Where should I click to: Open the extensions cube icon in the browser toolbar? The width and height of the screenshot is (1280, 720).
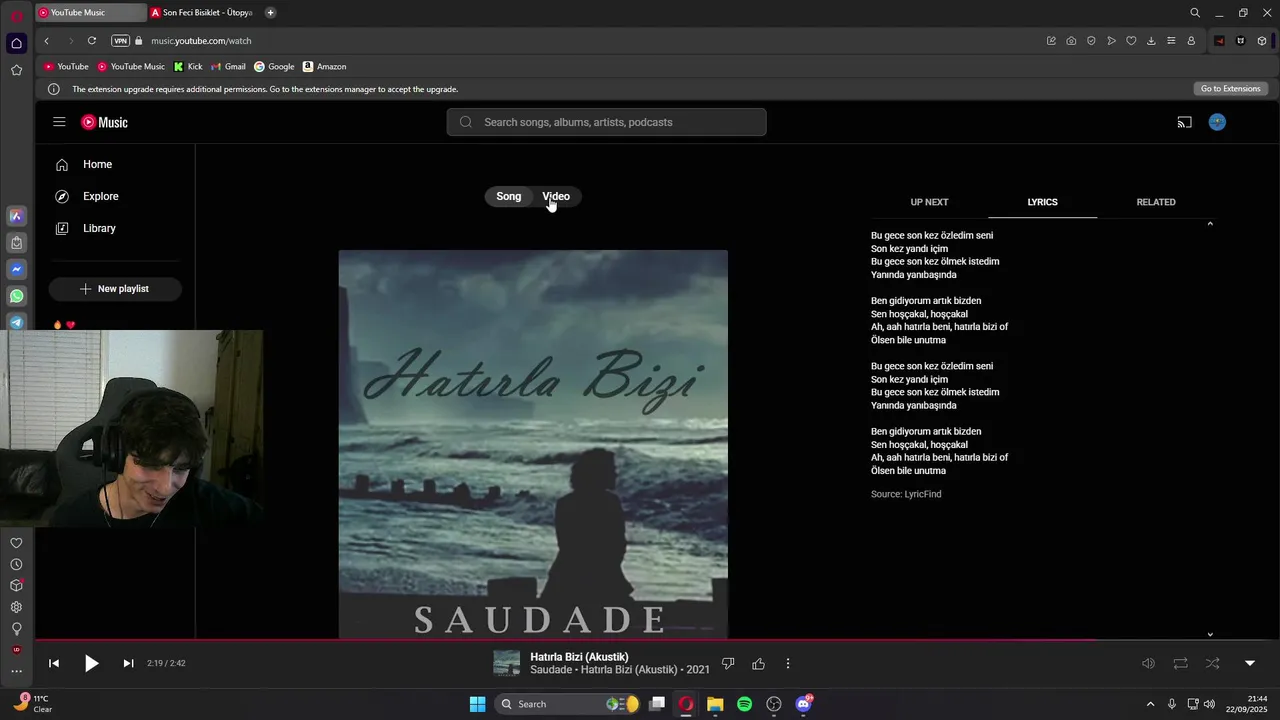point(1262,41)
